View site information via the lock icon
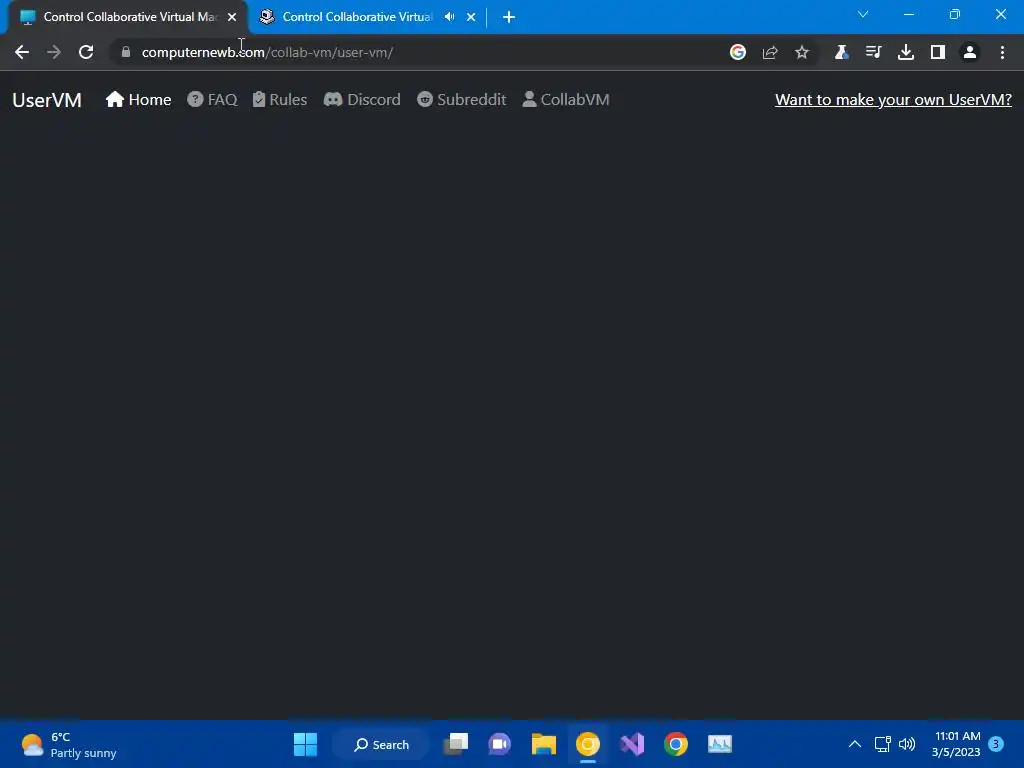This screenshot has height=768, width=1024. pyautogui.click(x=126, y=52)
